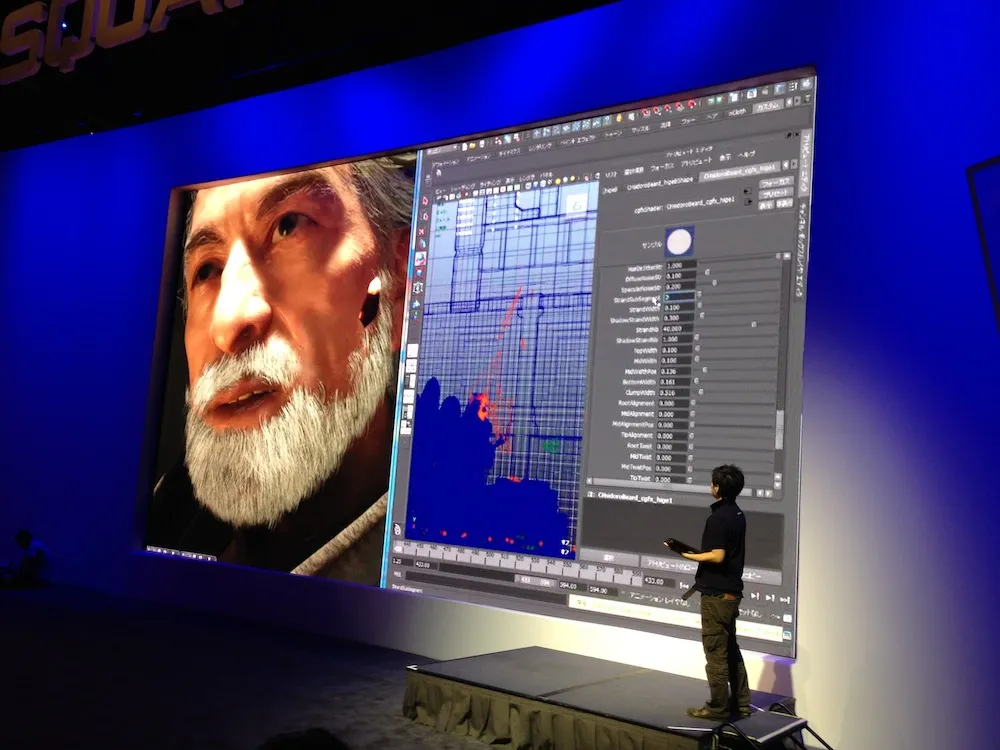Select the Custom shelf tab
This screenshot has height=750, width=1000.
(768, 105)
